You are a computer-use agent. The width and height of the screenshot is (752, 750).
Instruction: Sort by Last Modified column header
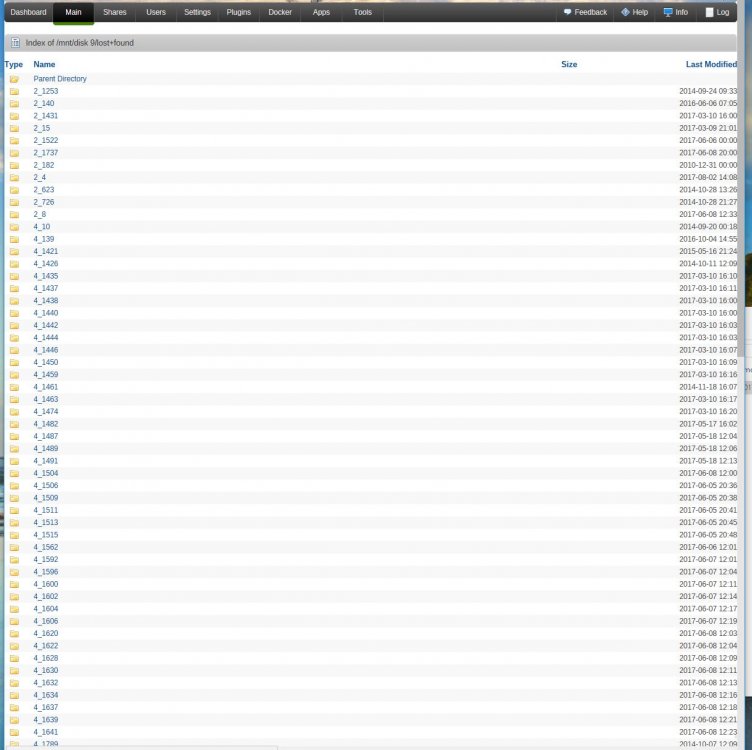coord(711,64)
